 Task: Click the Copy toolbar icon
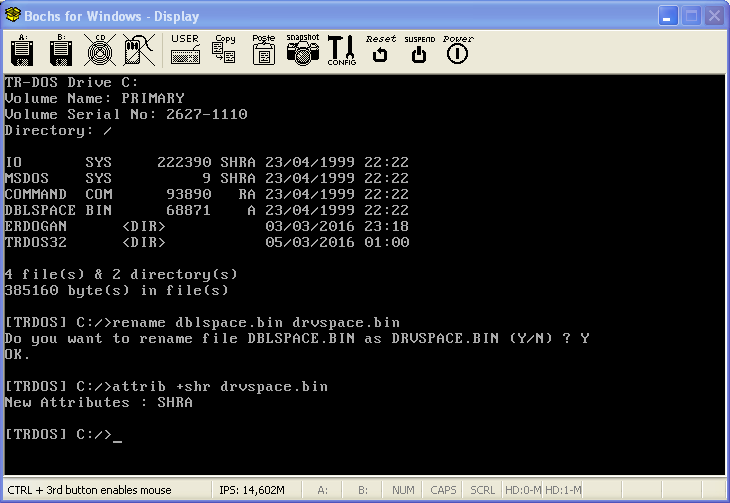(224, 49)
